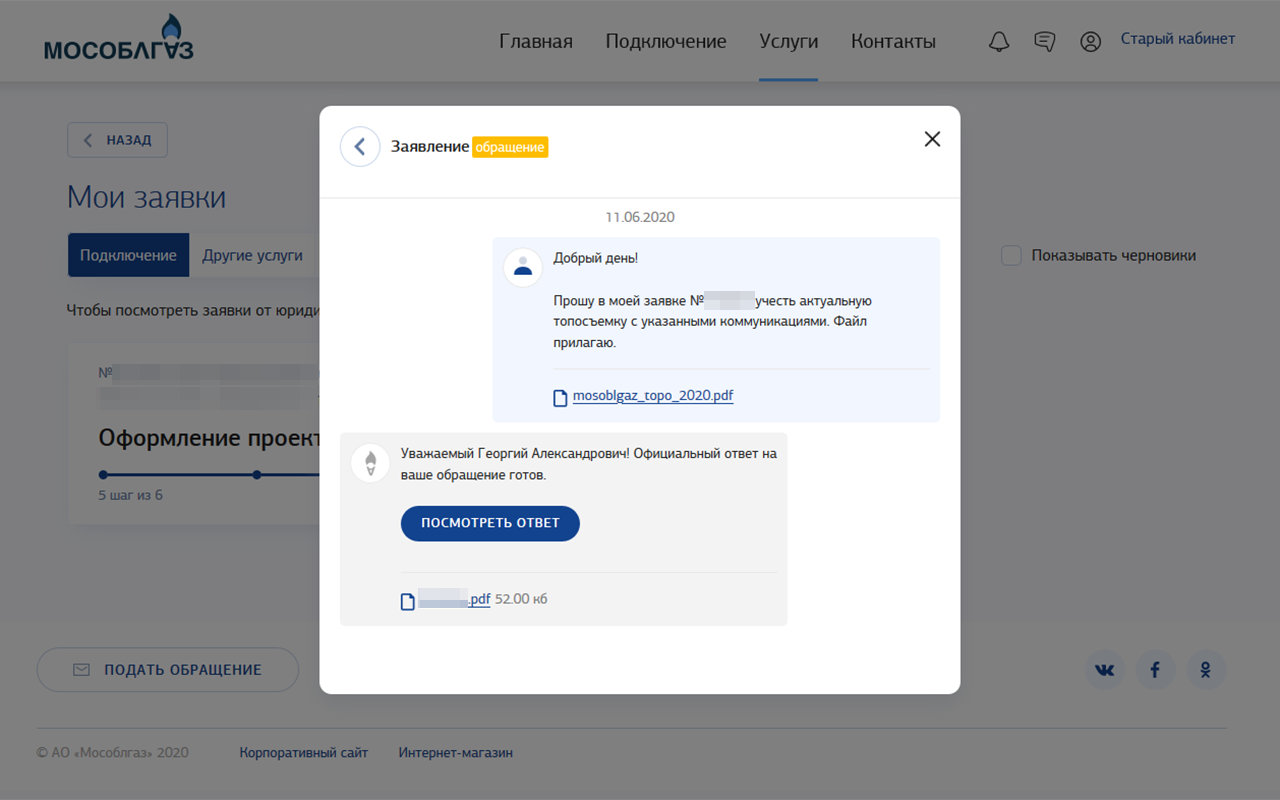Click the Старый кабинет link

(x=1178, y=39)
